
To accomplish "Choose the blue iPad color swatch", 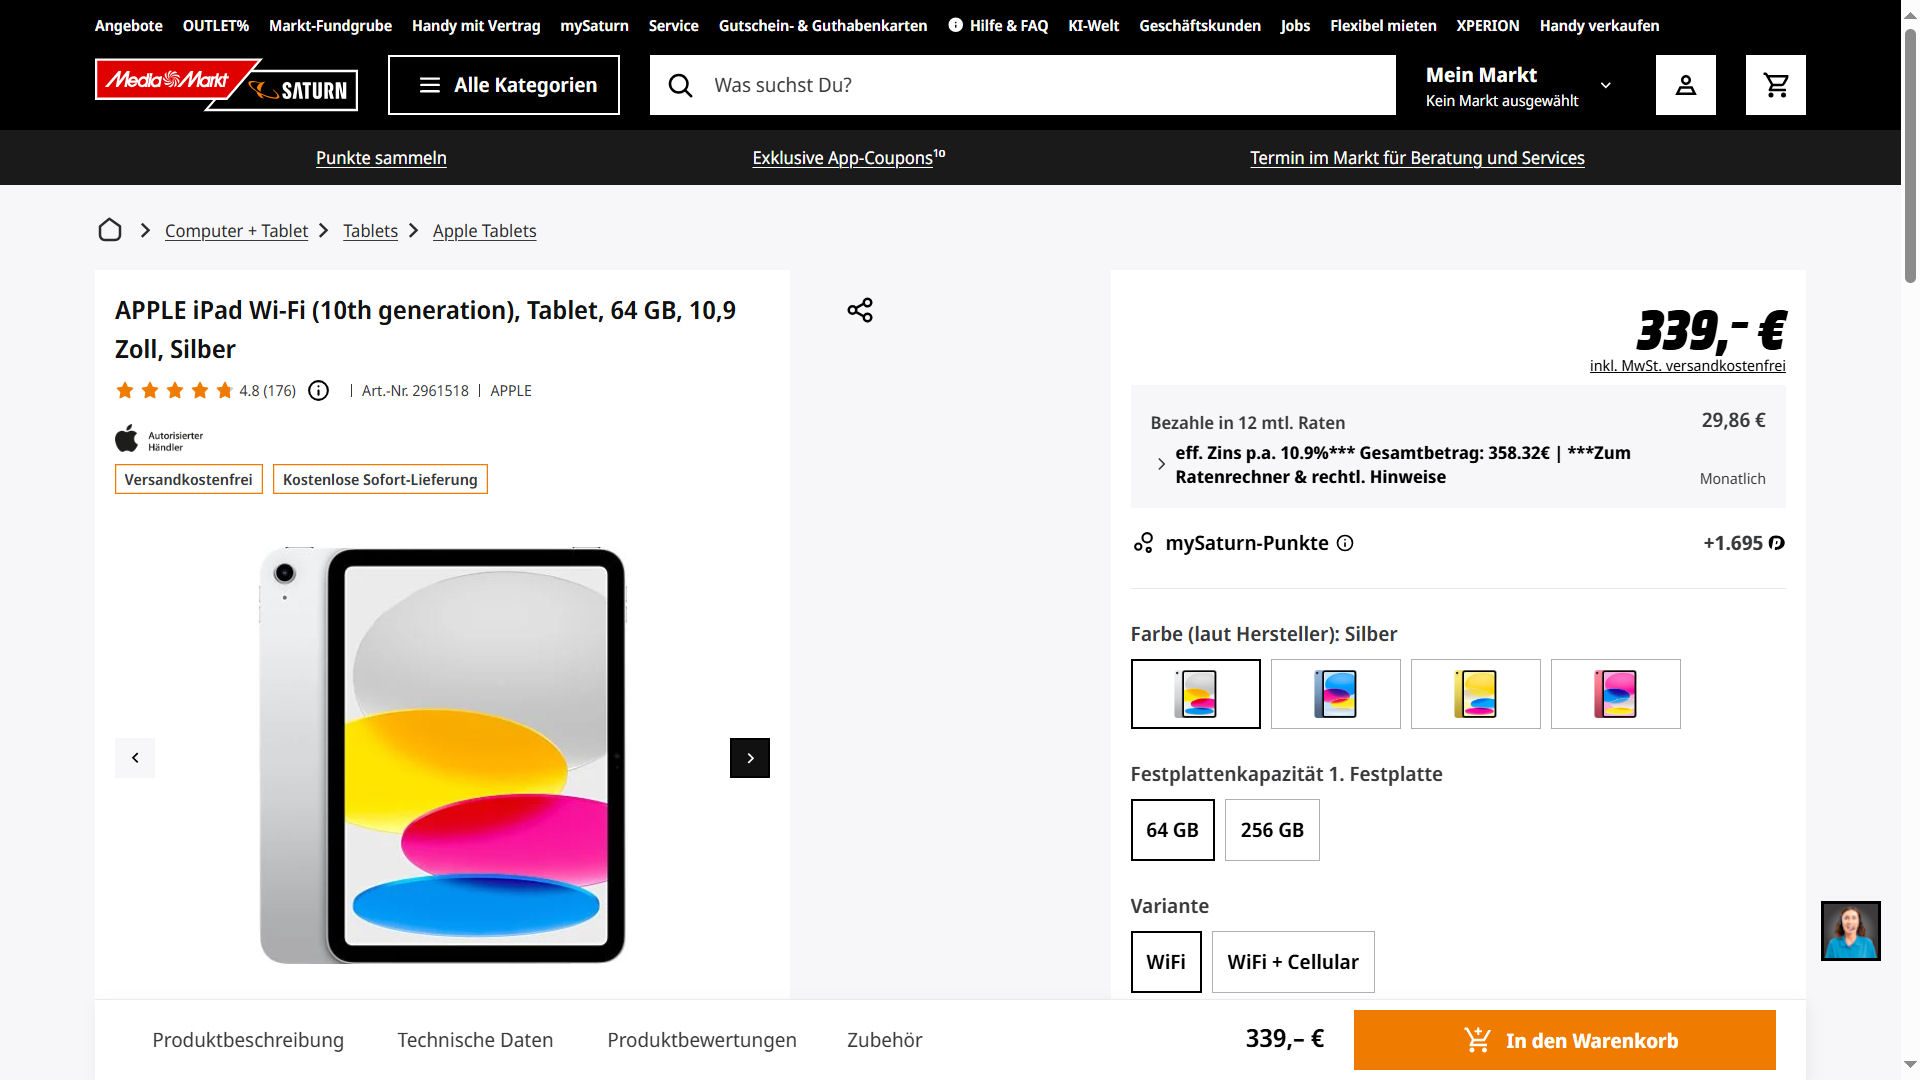I will tap(1335, 694).
